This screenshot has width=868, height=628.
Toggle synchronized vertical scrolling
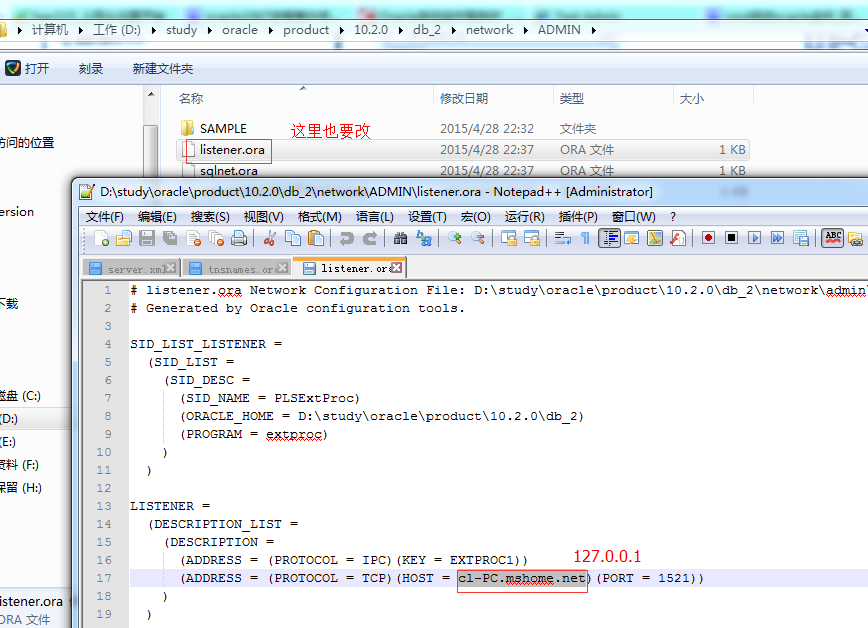(x=509, y=238)
